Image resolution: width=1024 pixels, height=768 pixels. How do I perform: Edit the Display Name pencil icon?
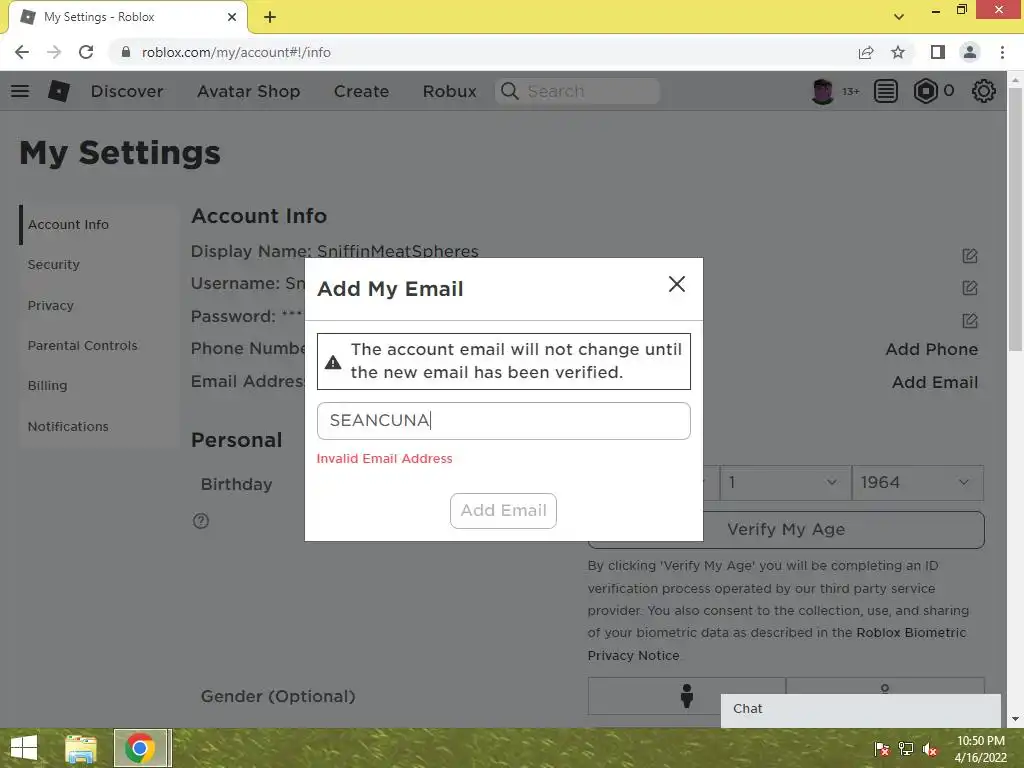click(970, 256)
